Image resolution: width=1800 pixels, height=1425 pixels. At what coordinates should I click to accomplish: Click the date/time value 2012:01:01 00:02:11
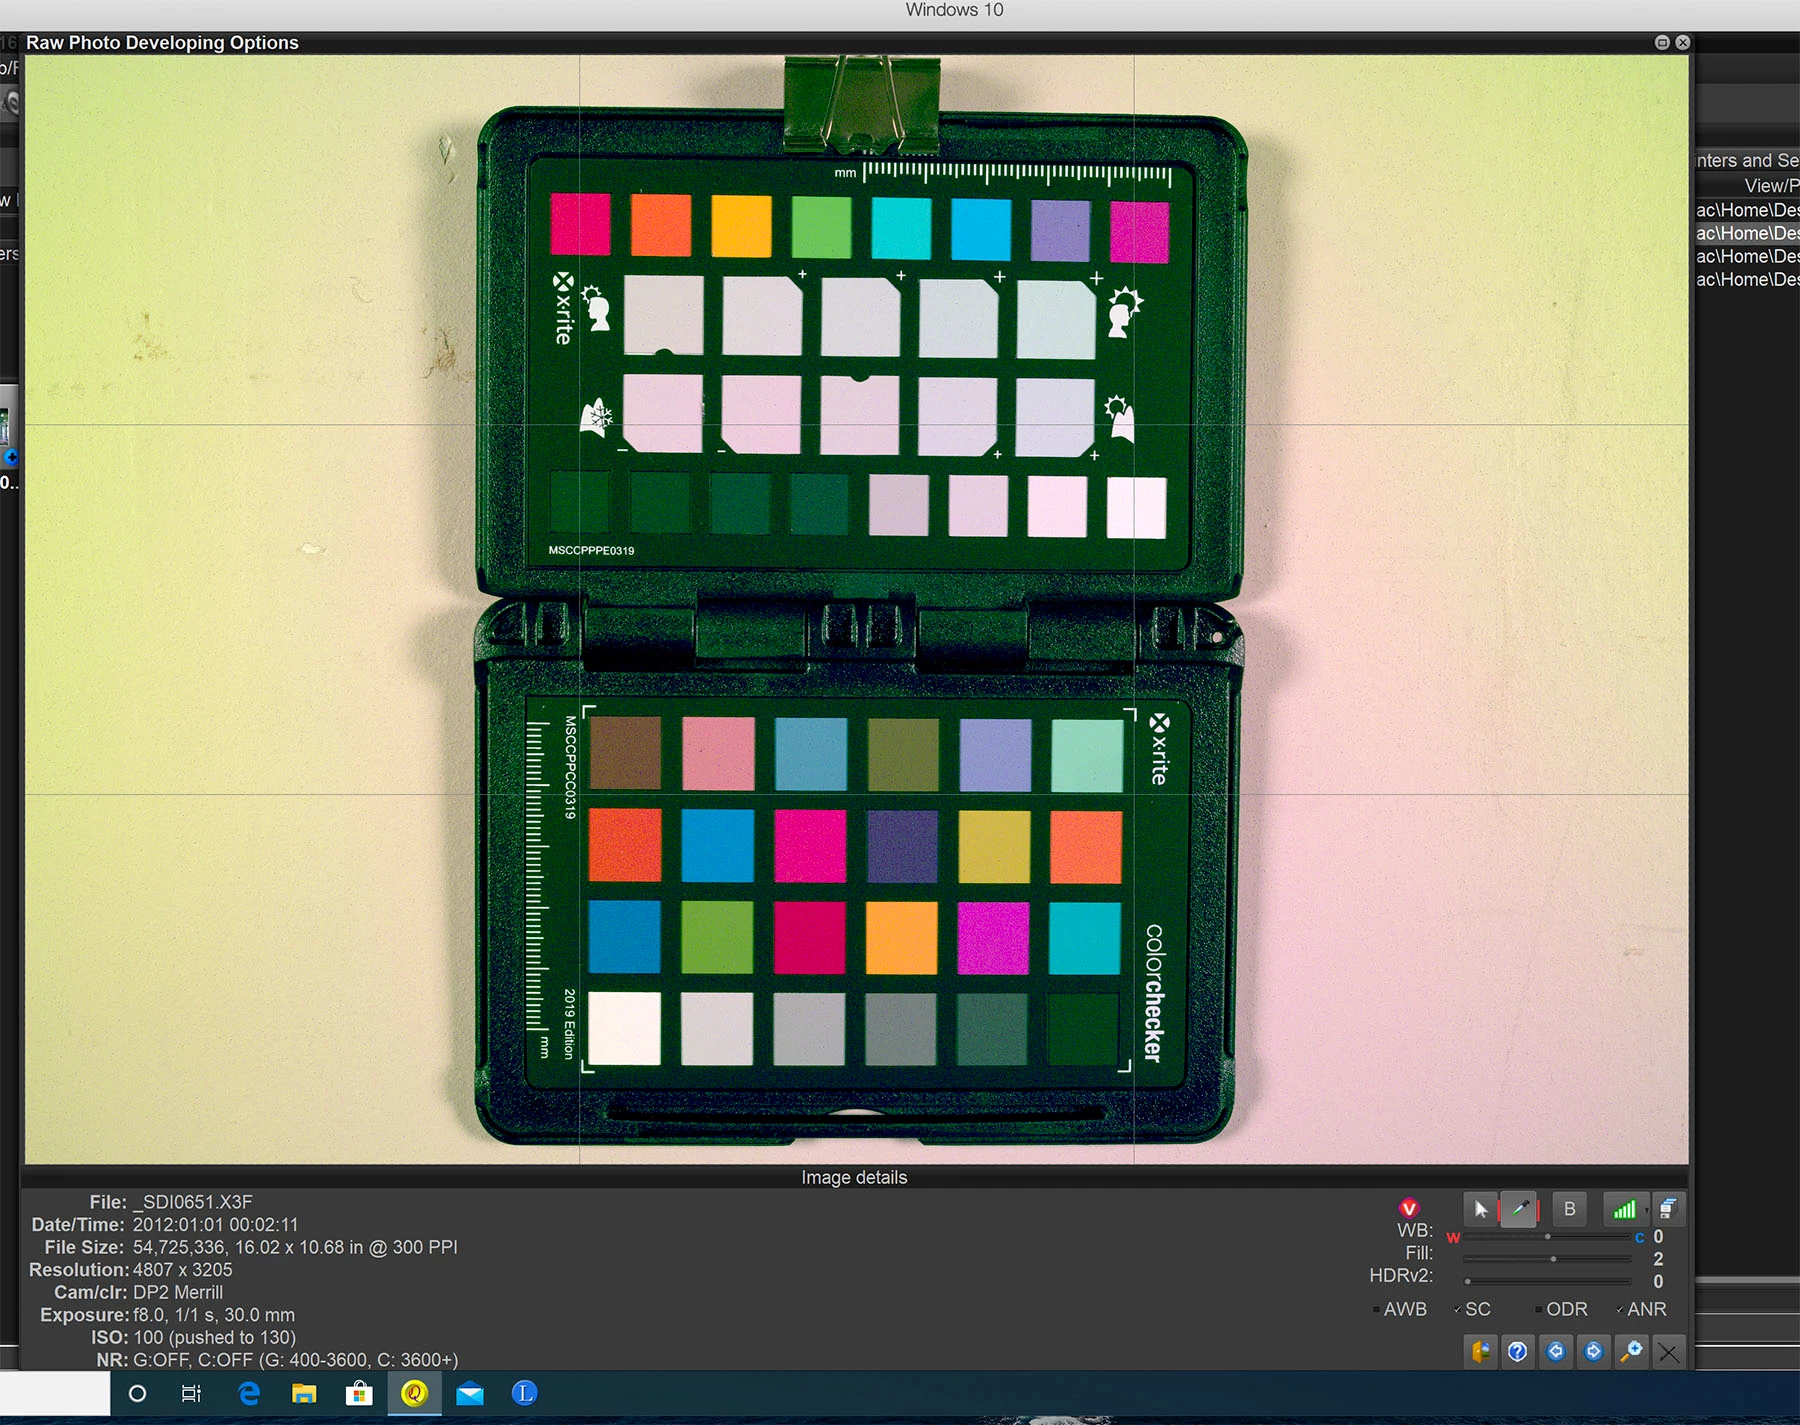point(216,1225)
